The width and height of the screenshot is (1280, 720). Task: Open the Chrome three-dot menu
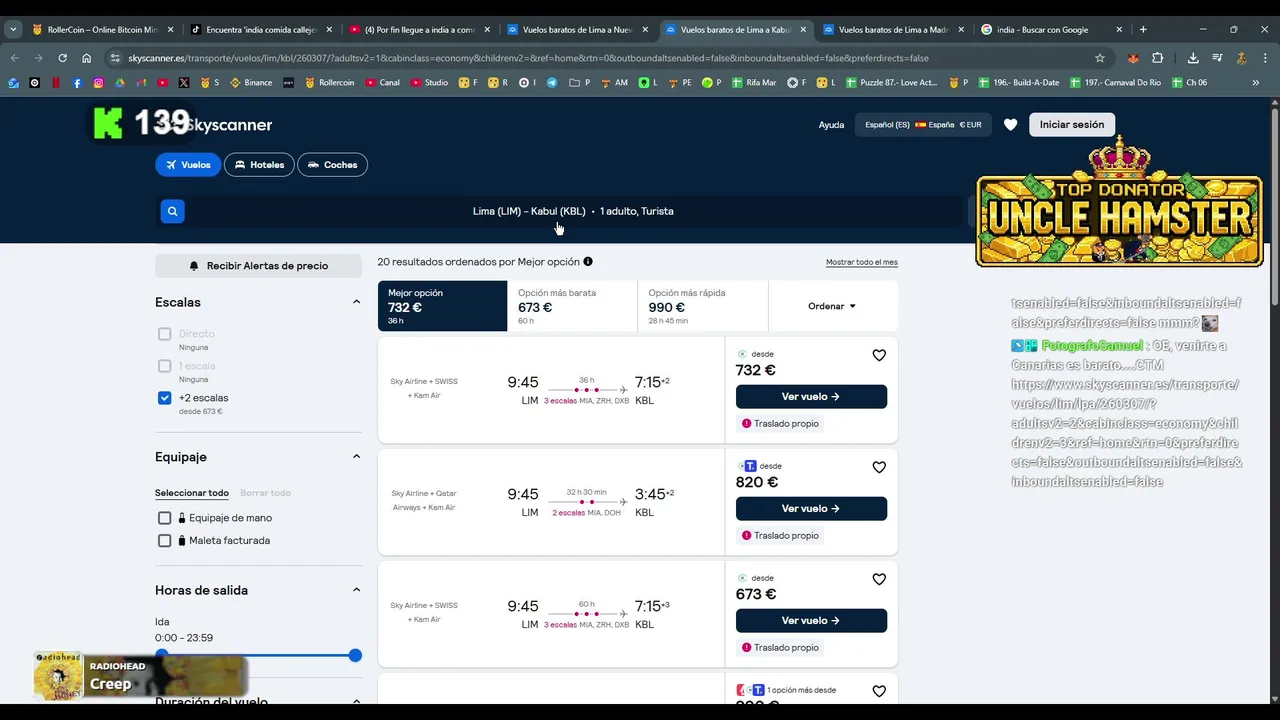pos(1264,58)
